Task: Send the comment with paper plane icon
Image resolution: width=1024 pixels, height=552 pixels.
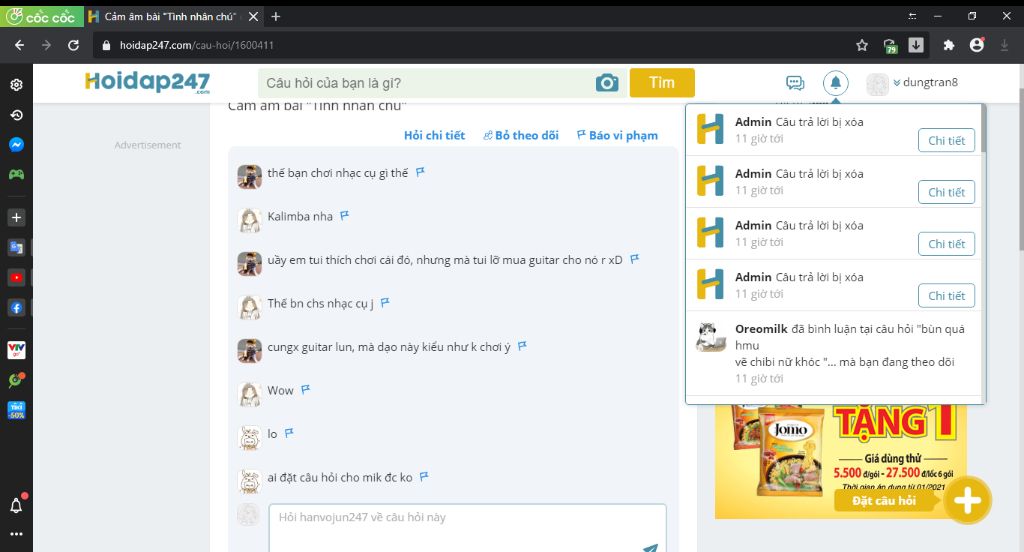Action: coord(650,547)
